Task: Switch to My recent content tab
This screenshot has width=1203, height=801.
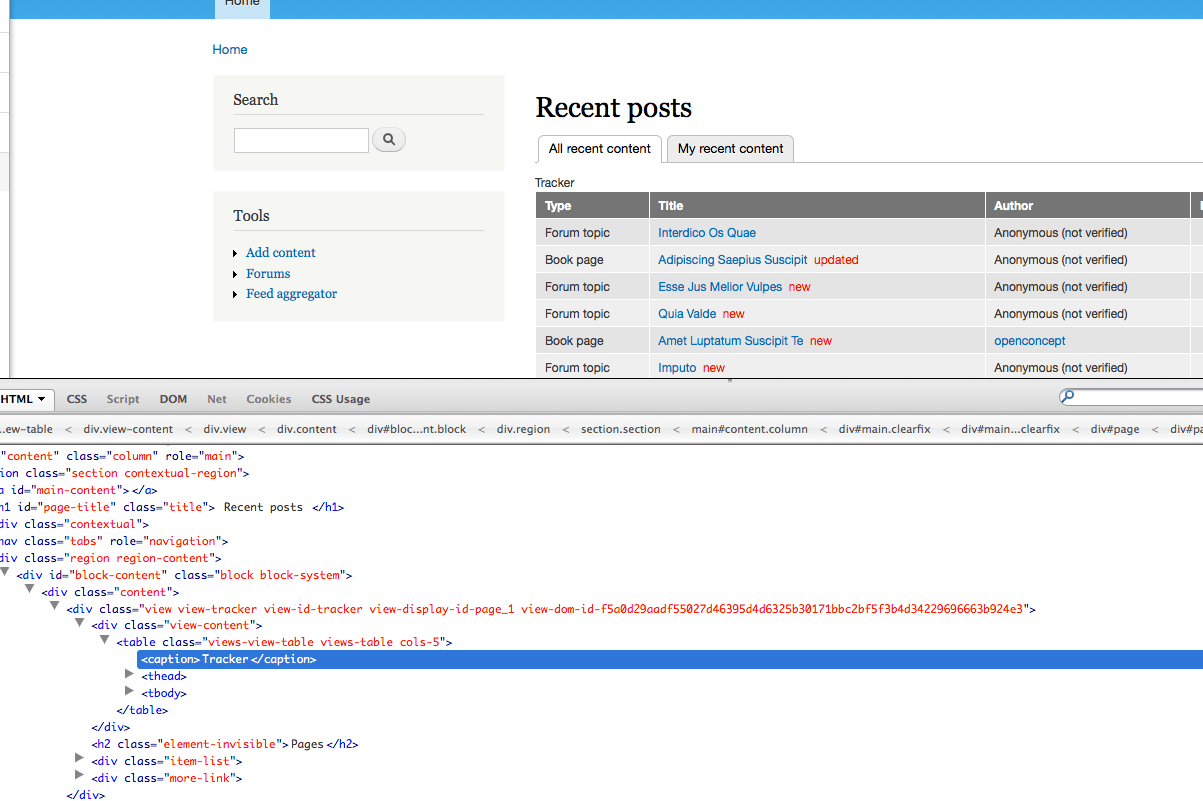Action: pos(730,149)
